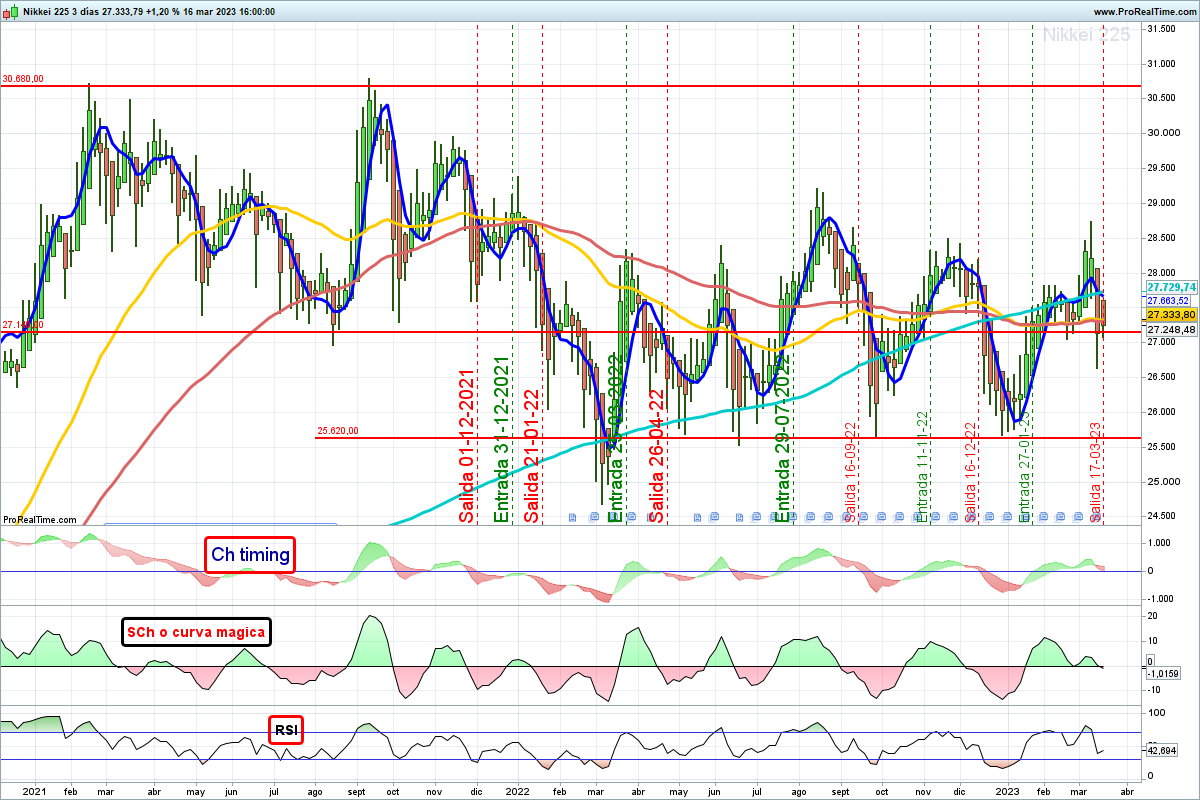Click the 27.663,52 blue price tag
Viewport: 1200px width, 800px height.
pos(1167,300)
